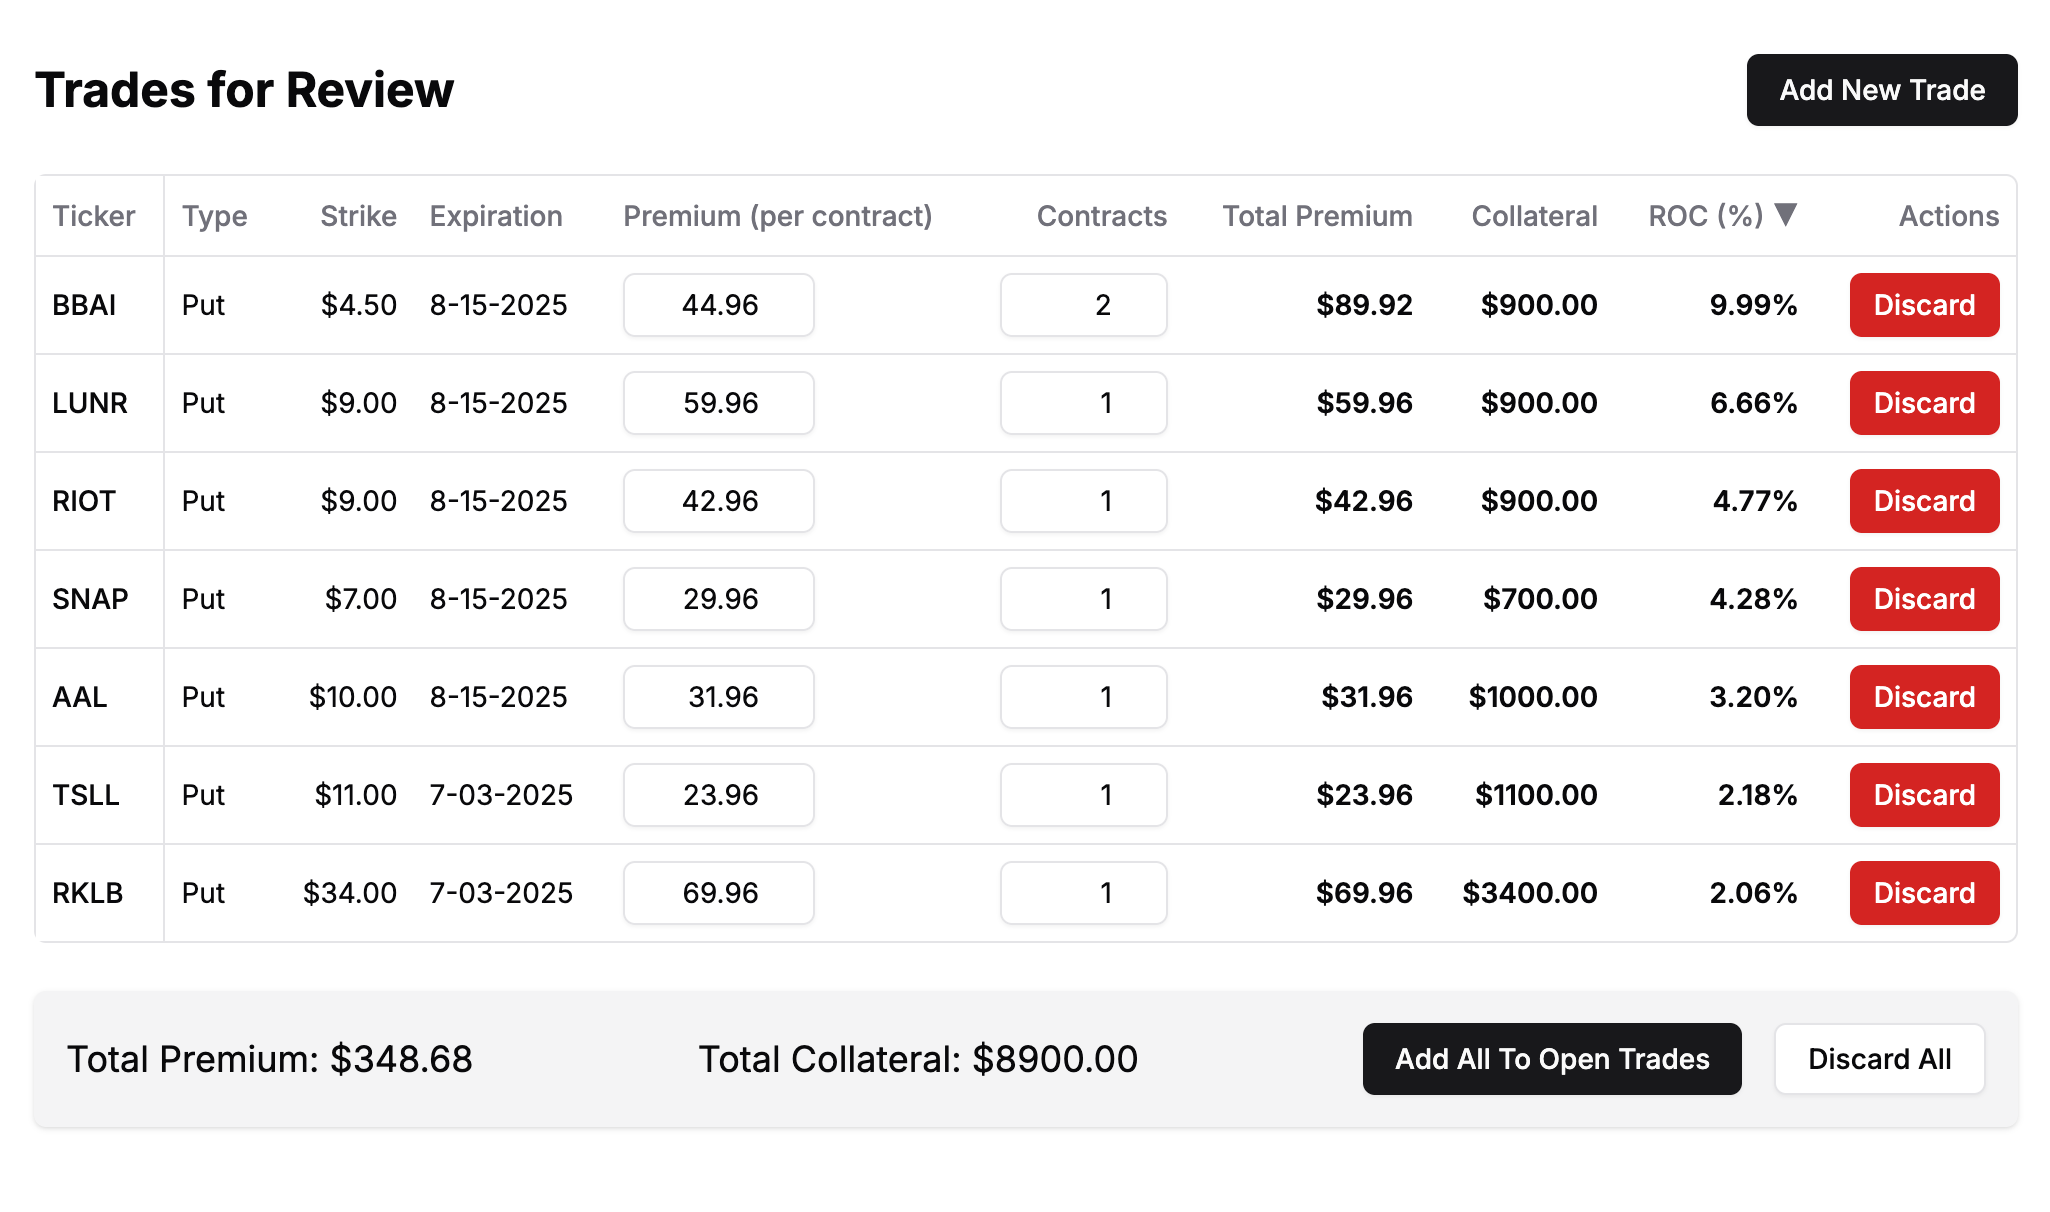Discard the RIOT trade
Screen dimensions: 2050x1212
1923,501
